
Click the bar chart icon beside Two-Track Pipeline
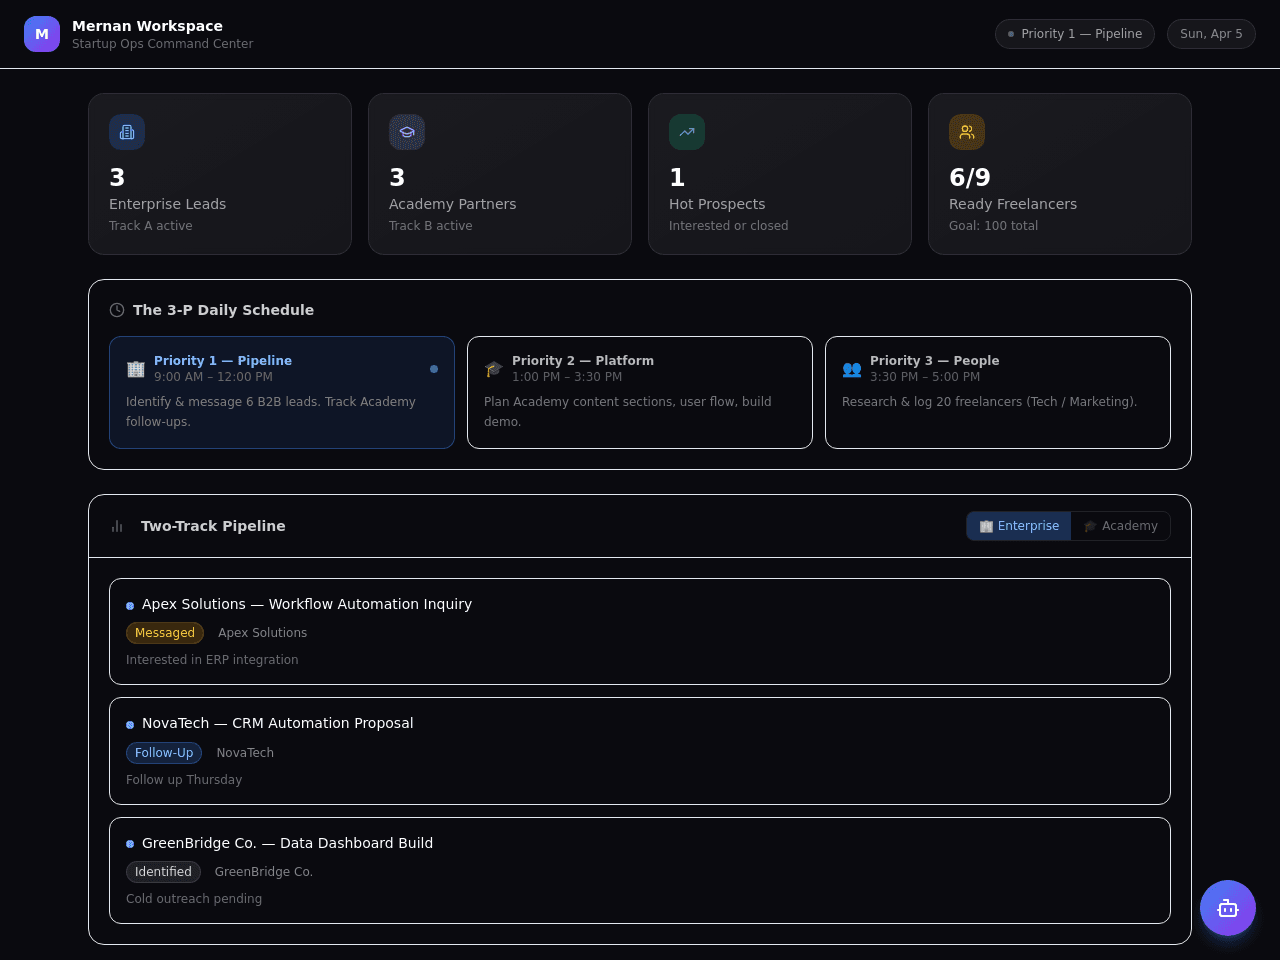coord(117,526)
